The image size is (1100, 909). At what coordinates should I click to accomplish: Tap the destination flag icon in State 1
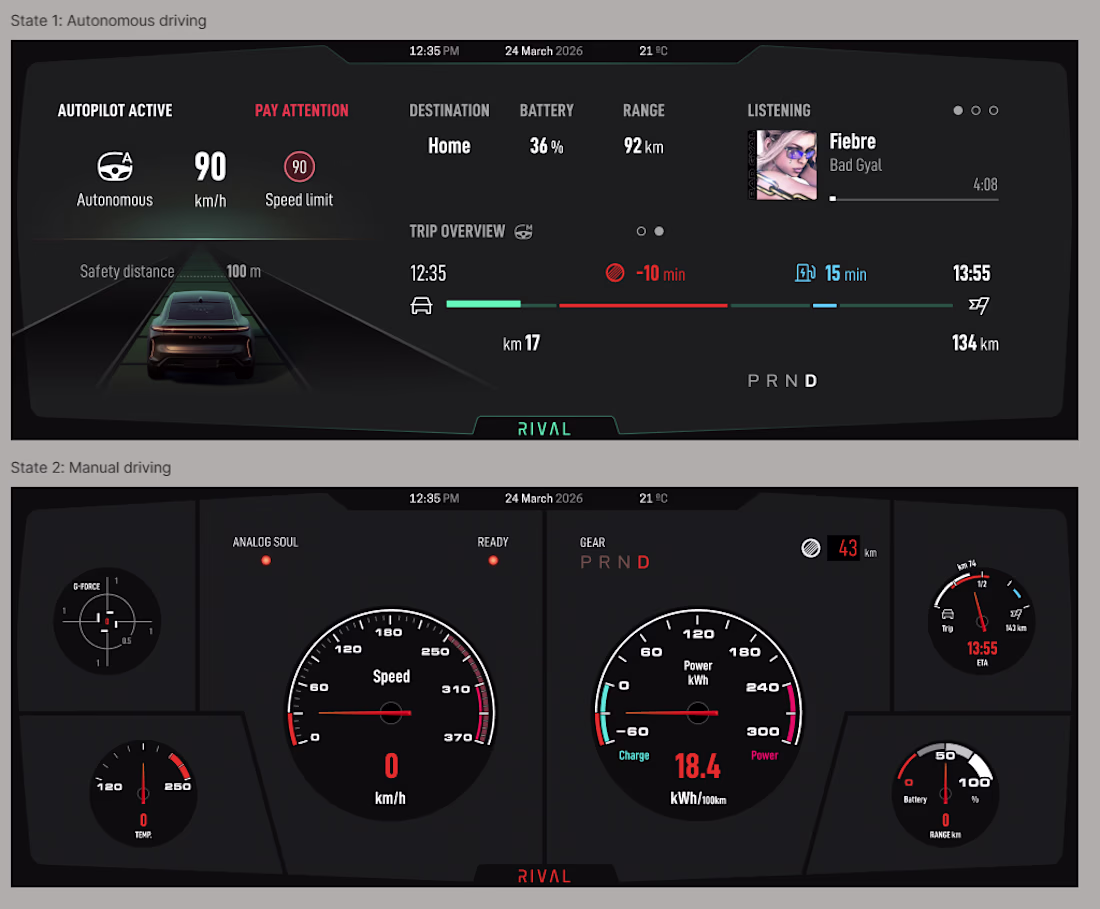[979, 305]
